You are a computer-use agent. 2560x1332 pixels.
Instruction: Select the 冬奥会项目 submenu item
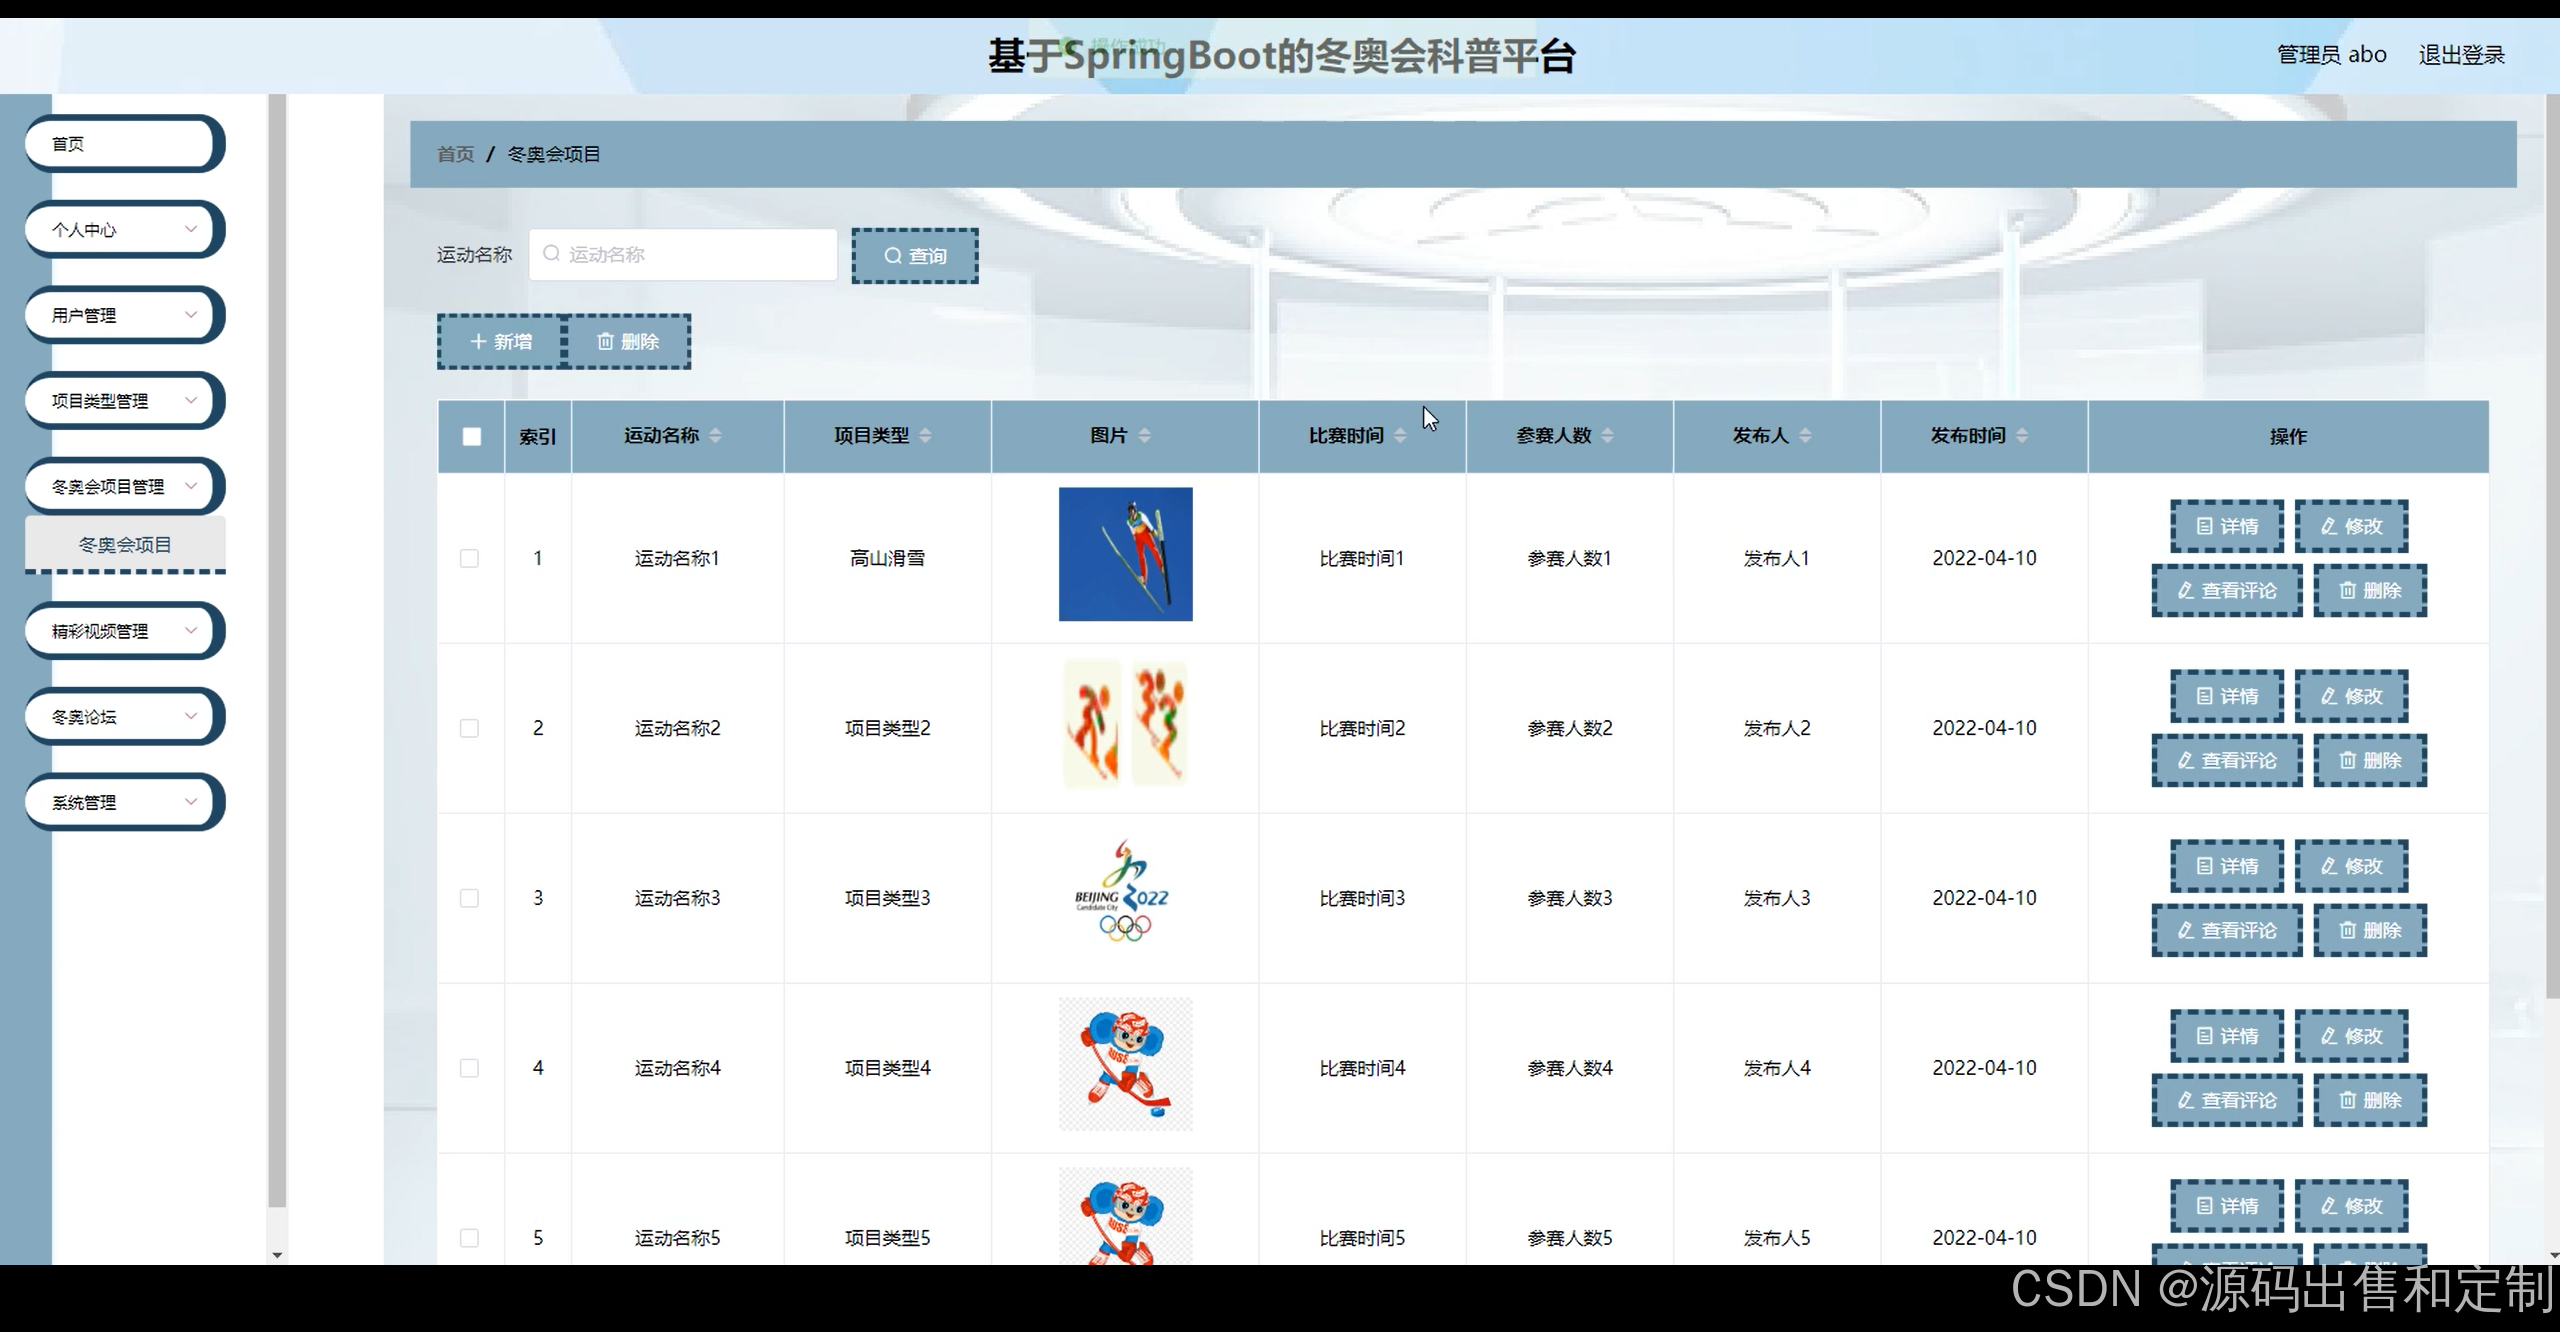click(x=125, y=545)
